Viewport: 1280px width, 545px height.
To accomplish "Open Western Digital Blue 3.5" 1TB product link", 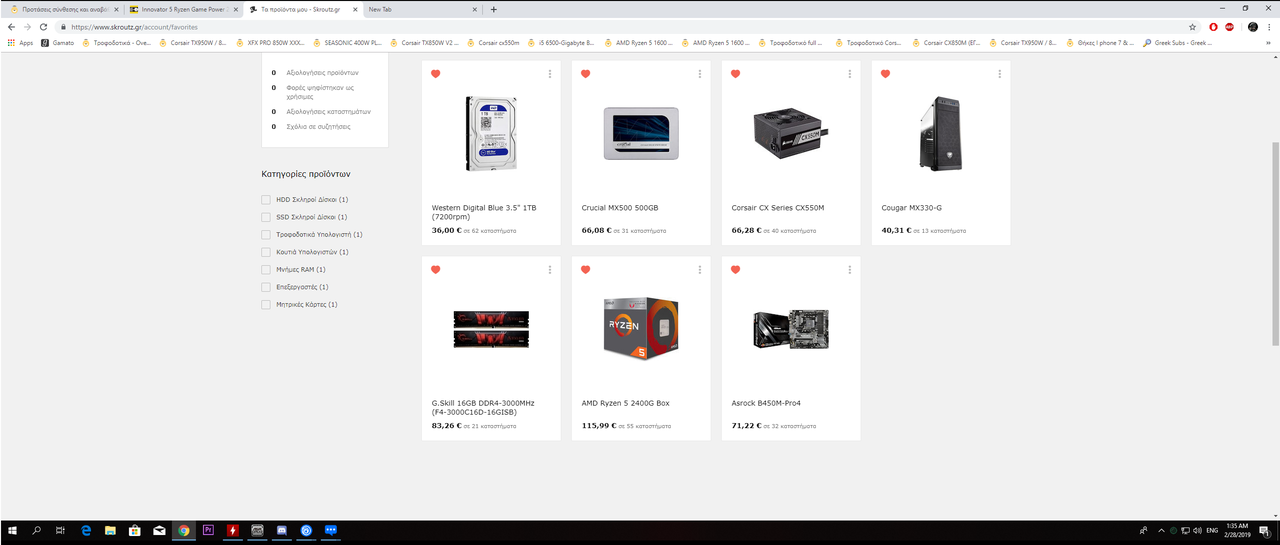I will click(484, 212).
